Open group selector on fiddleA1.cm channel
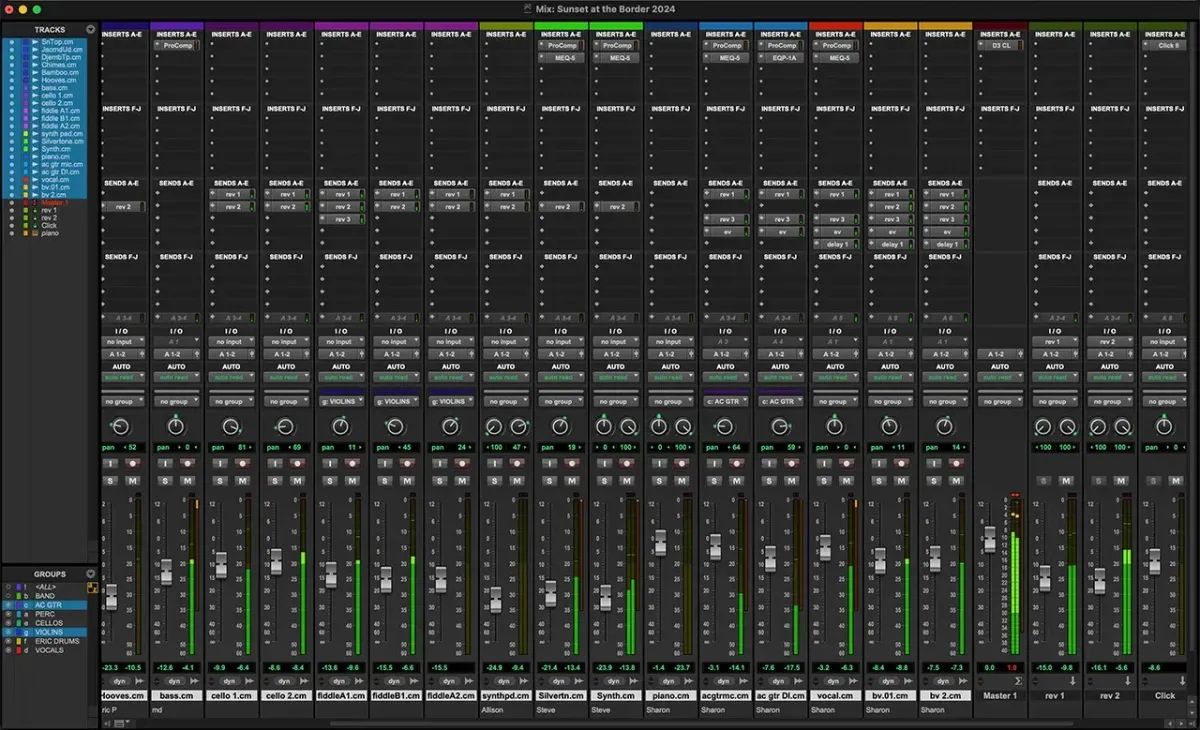1200x730 pixels. [x=340, y=402]
